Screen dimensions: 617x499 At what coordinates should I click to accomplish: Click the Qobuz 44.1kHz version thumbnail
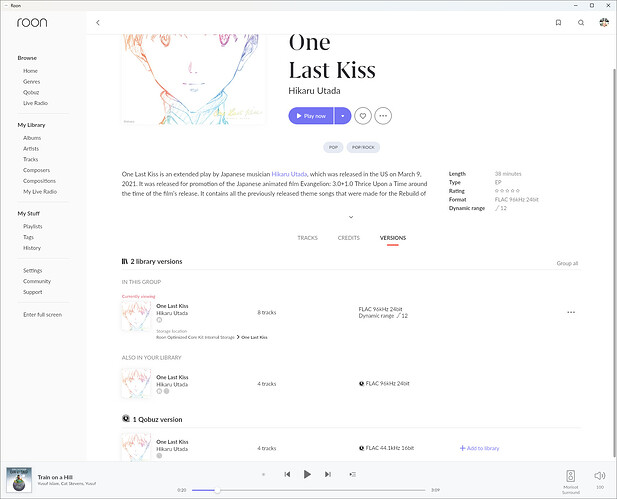(136, 447)
